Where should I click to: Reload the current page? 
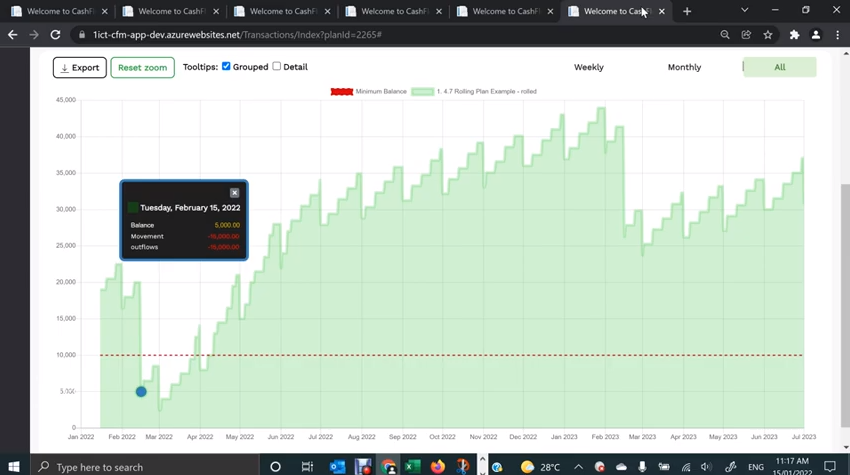[x=55, y=35]
